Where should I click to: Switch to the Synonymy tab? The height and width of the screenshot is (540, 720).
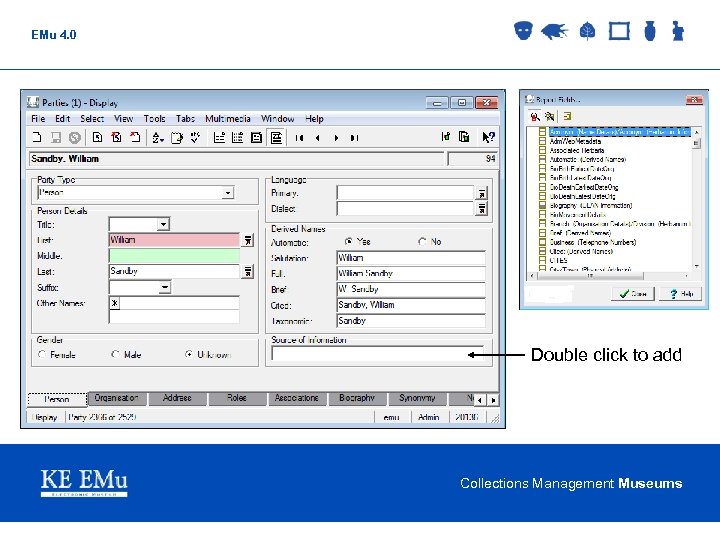tap(417, 398)
